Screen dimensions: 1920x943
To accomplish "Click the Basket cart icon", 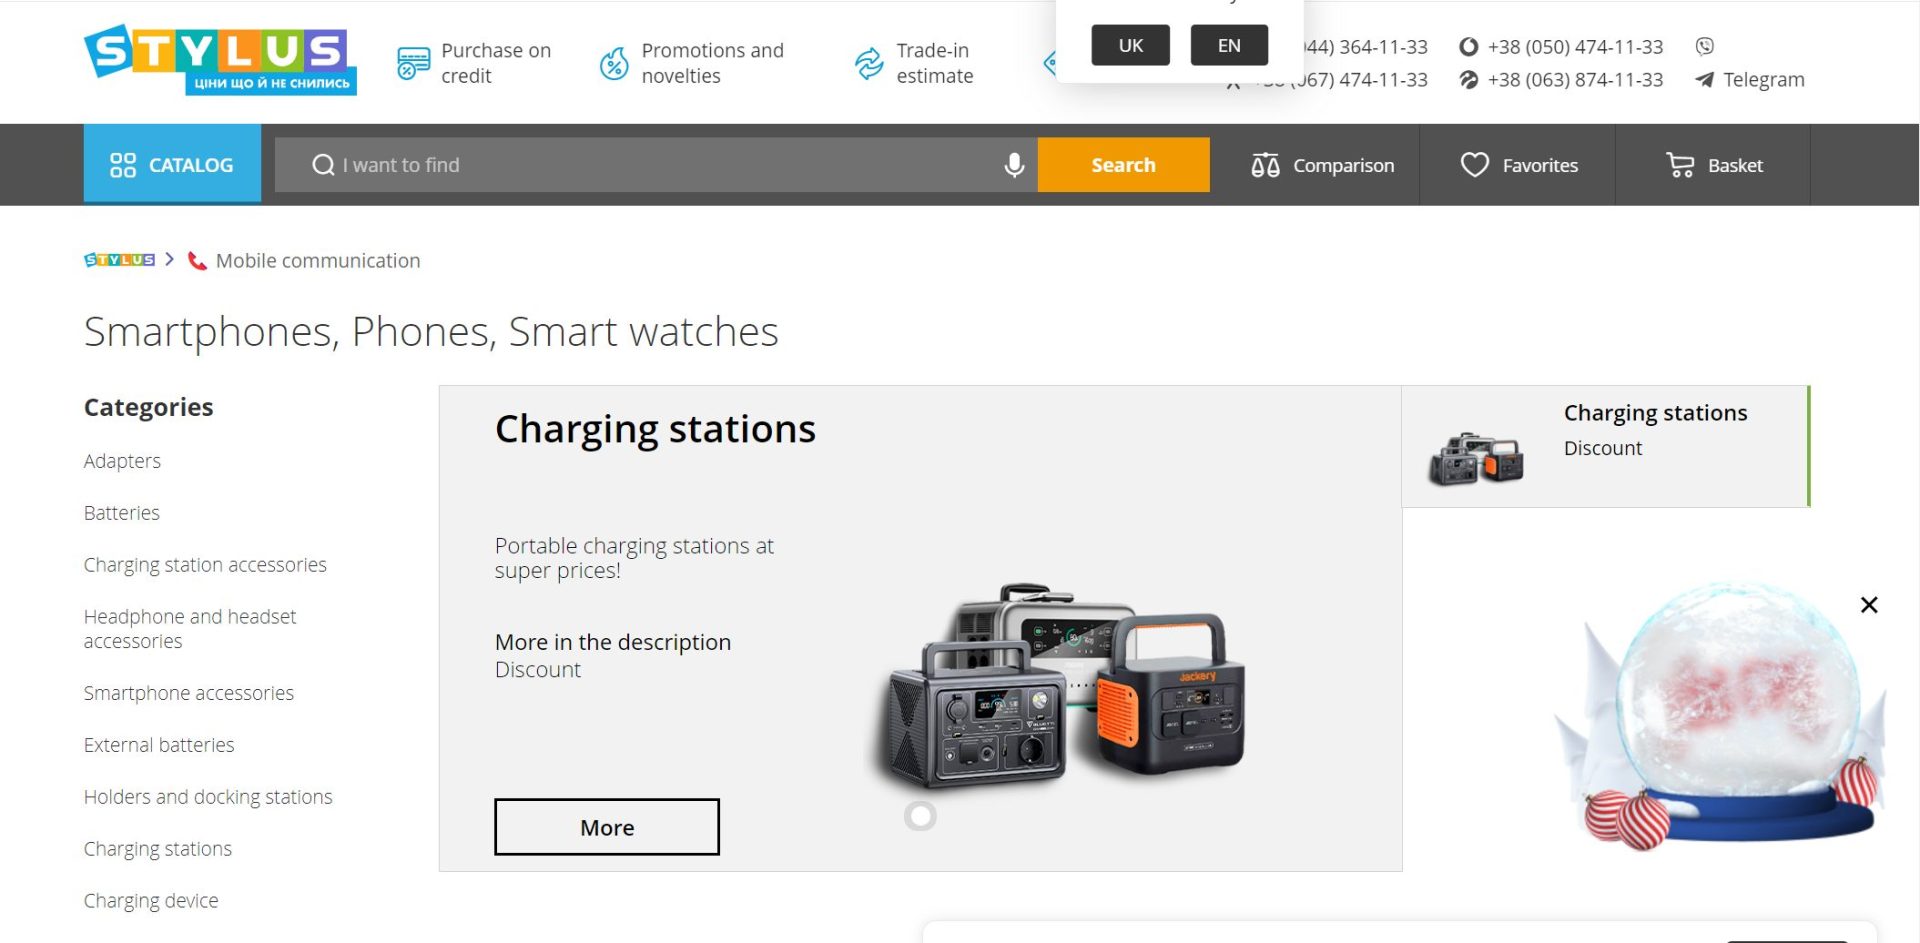I will (1680, 165).
